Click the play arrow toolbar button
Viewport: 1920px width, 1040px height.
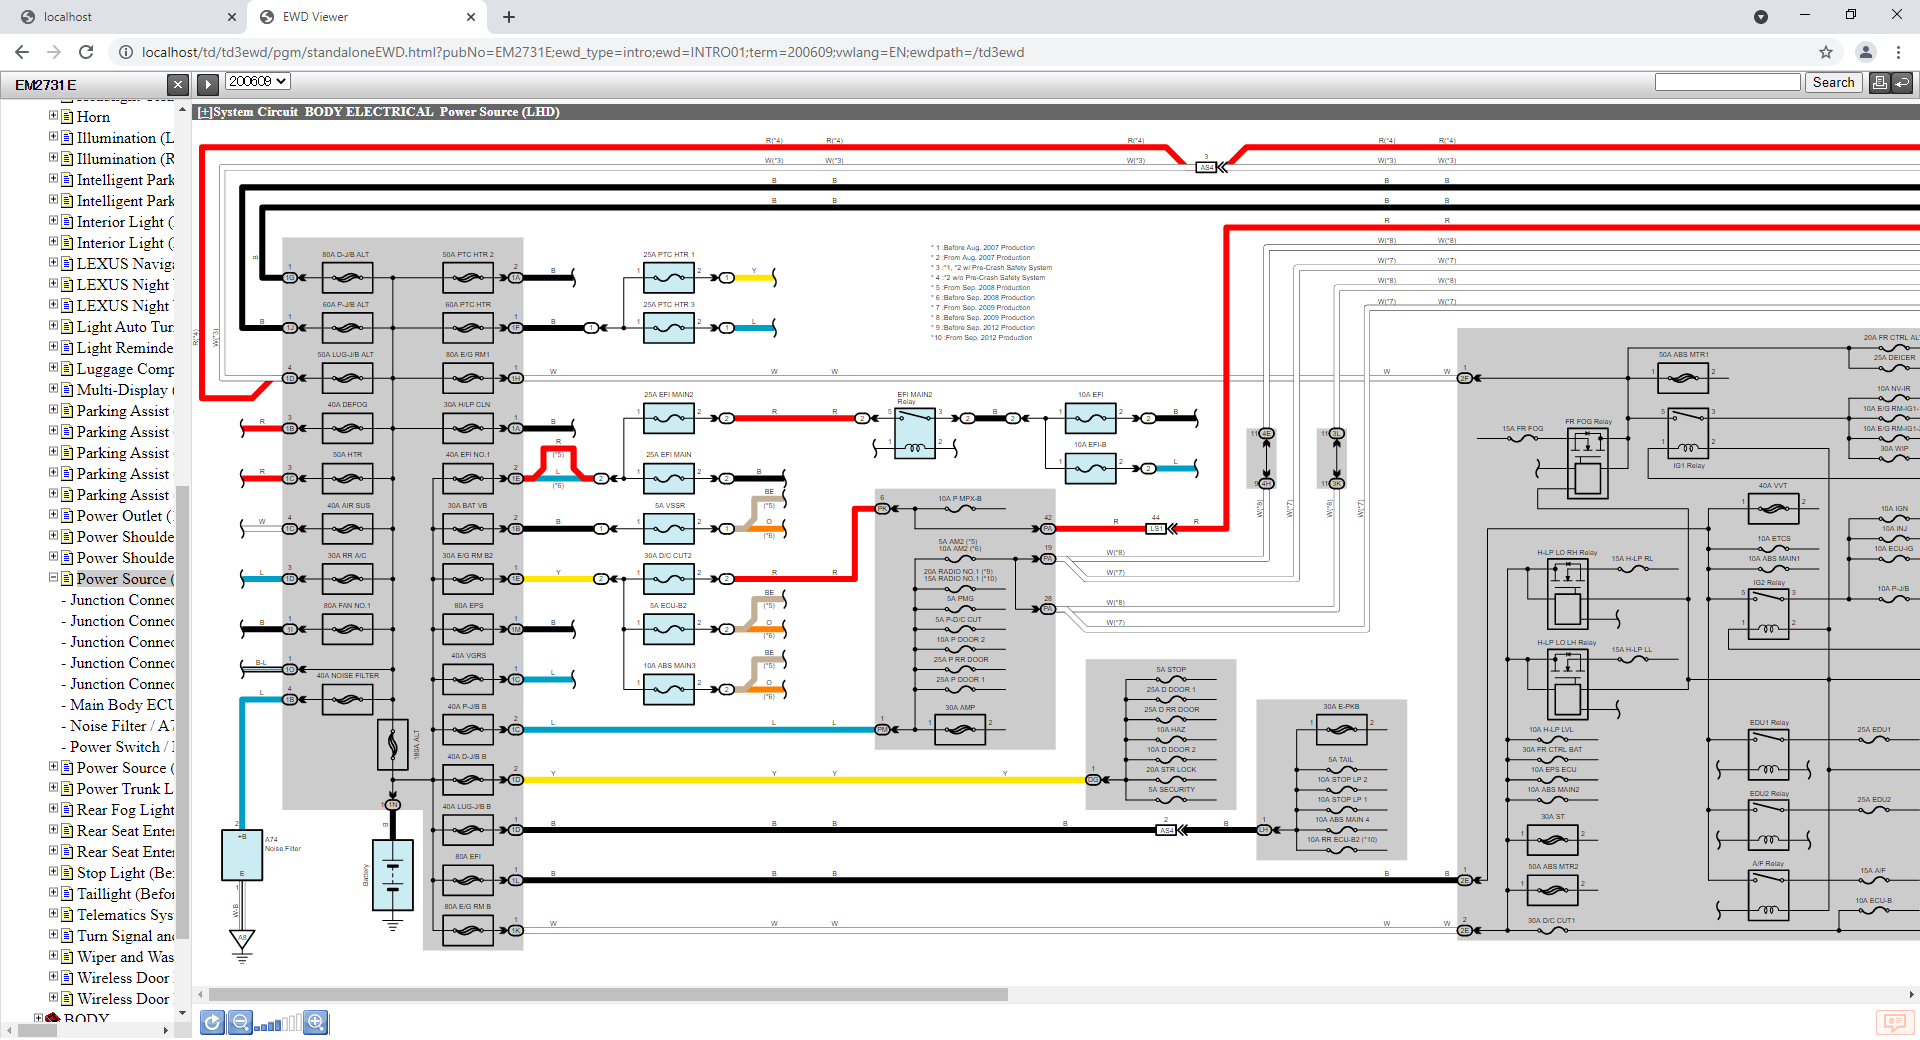click(208, 85)
